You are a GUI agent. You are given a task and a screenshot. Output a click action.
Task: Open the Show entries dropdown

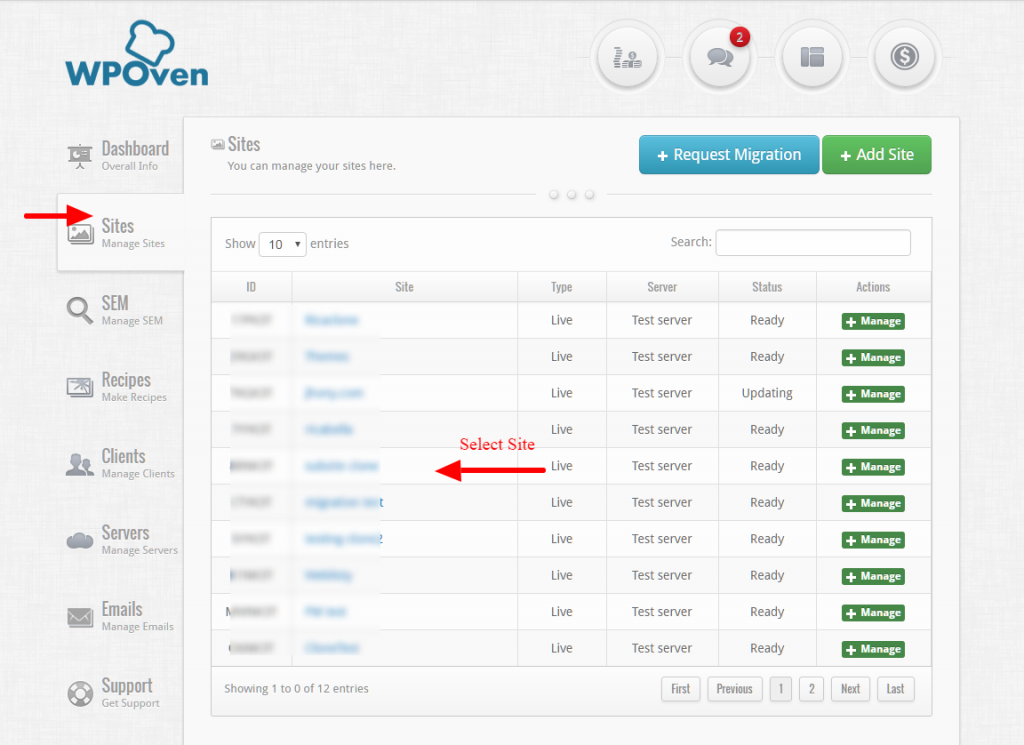pyautogui.click(x=283, y=244)
